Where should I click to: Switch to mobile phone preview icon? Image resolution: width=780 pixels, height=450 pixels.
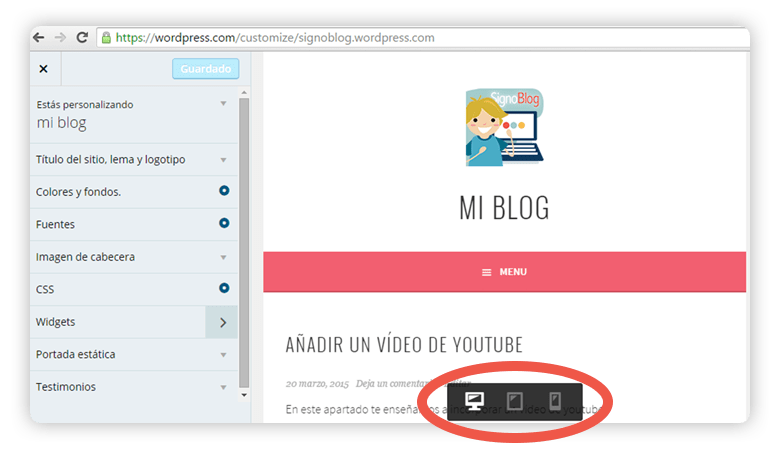(555, 401)
